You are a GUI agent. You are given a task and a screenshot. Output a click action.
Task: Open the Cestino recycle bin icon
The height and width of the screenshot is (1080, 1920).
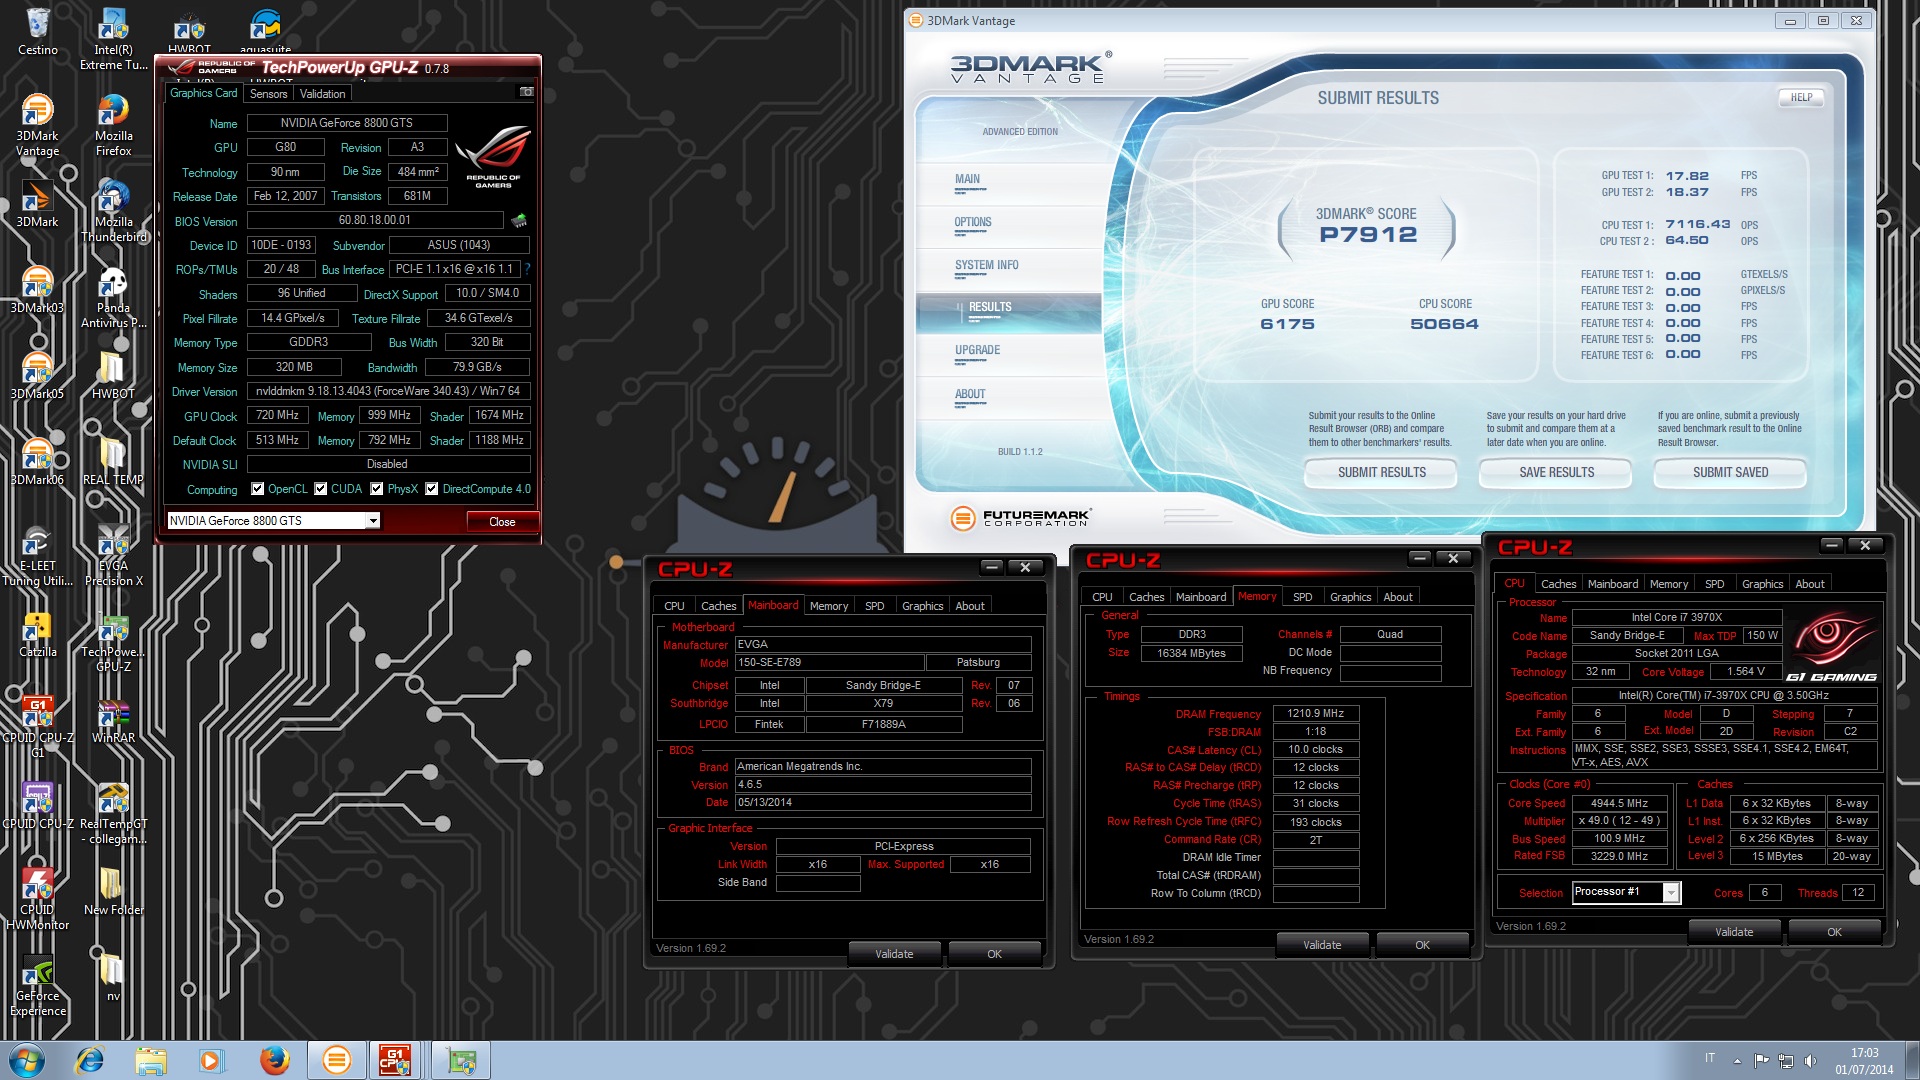(37, 30)
